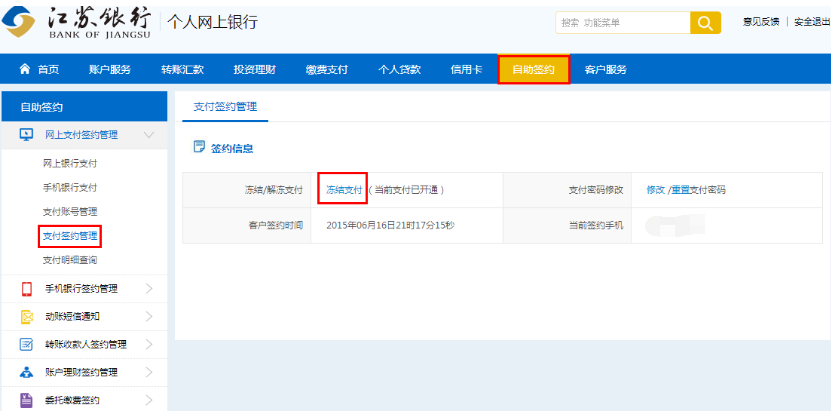This screenshot has height=415, width=831.
Task: Open the 转账汇款 menu in navigation bar
Action: coord(182,69)
